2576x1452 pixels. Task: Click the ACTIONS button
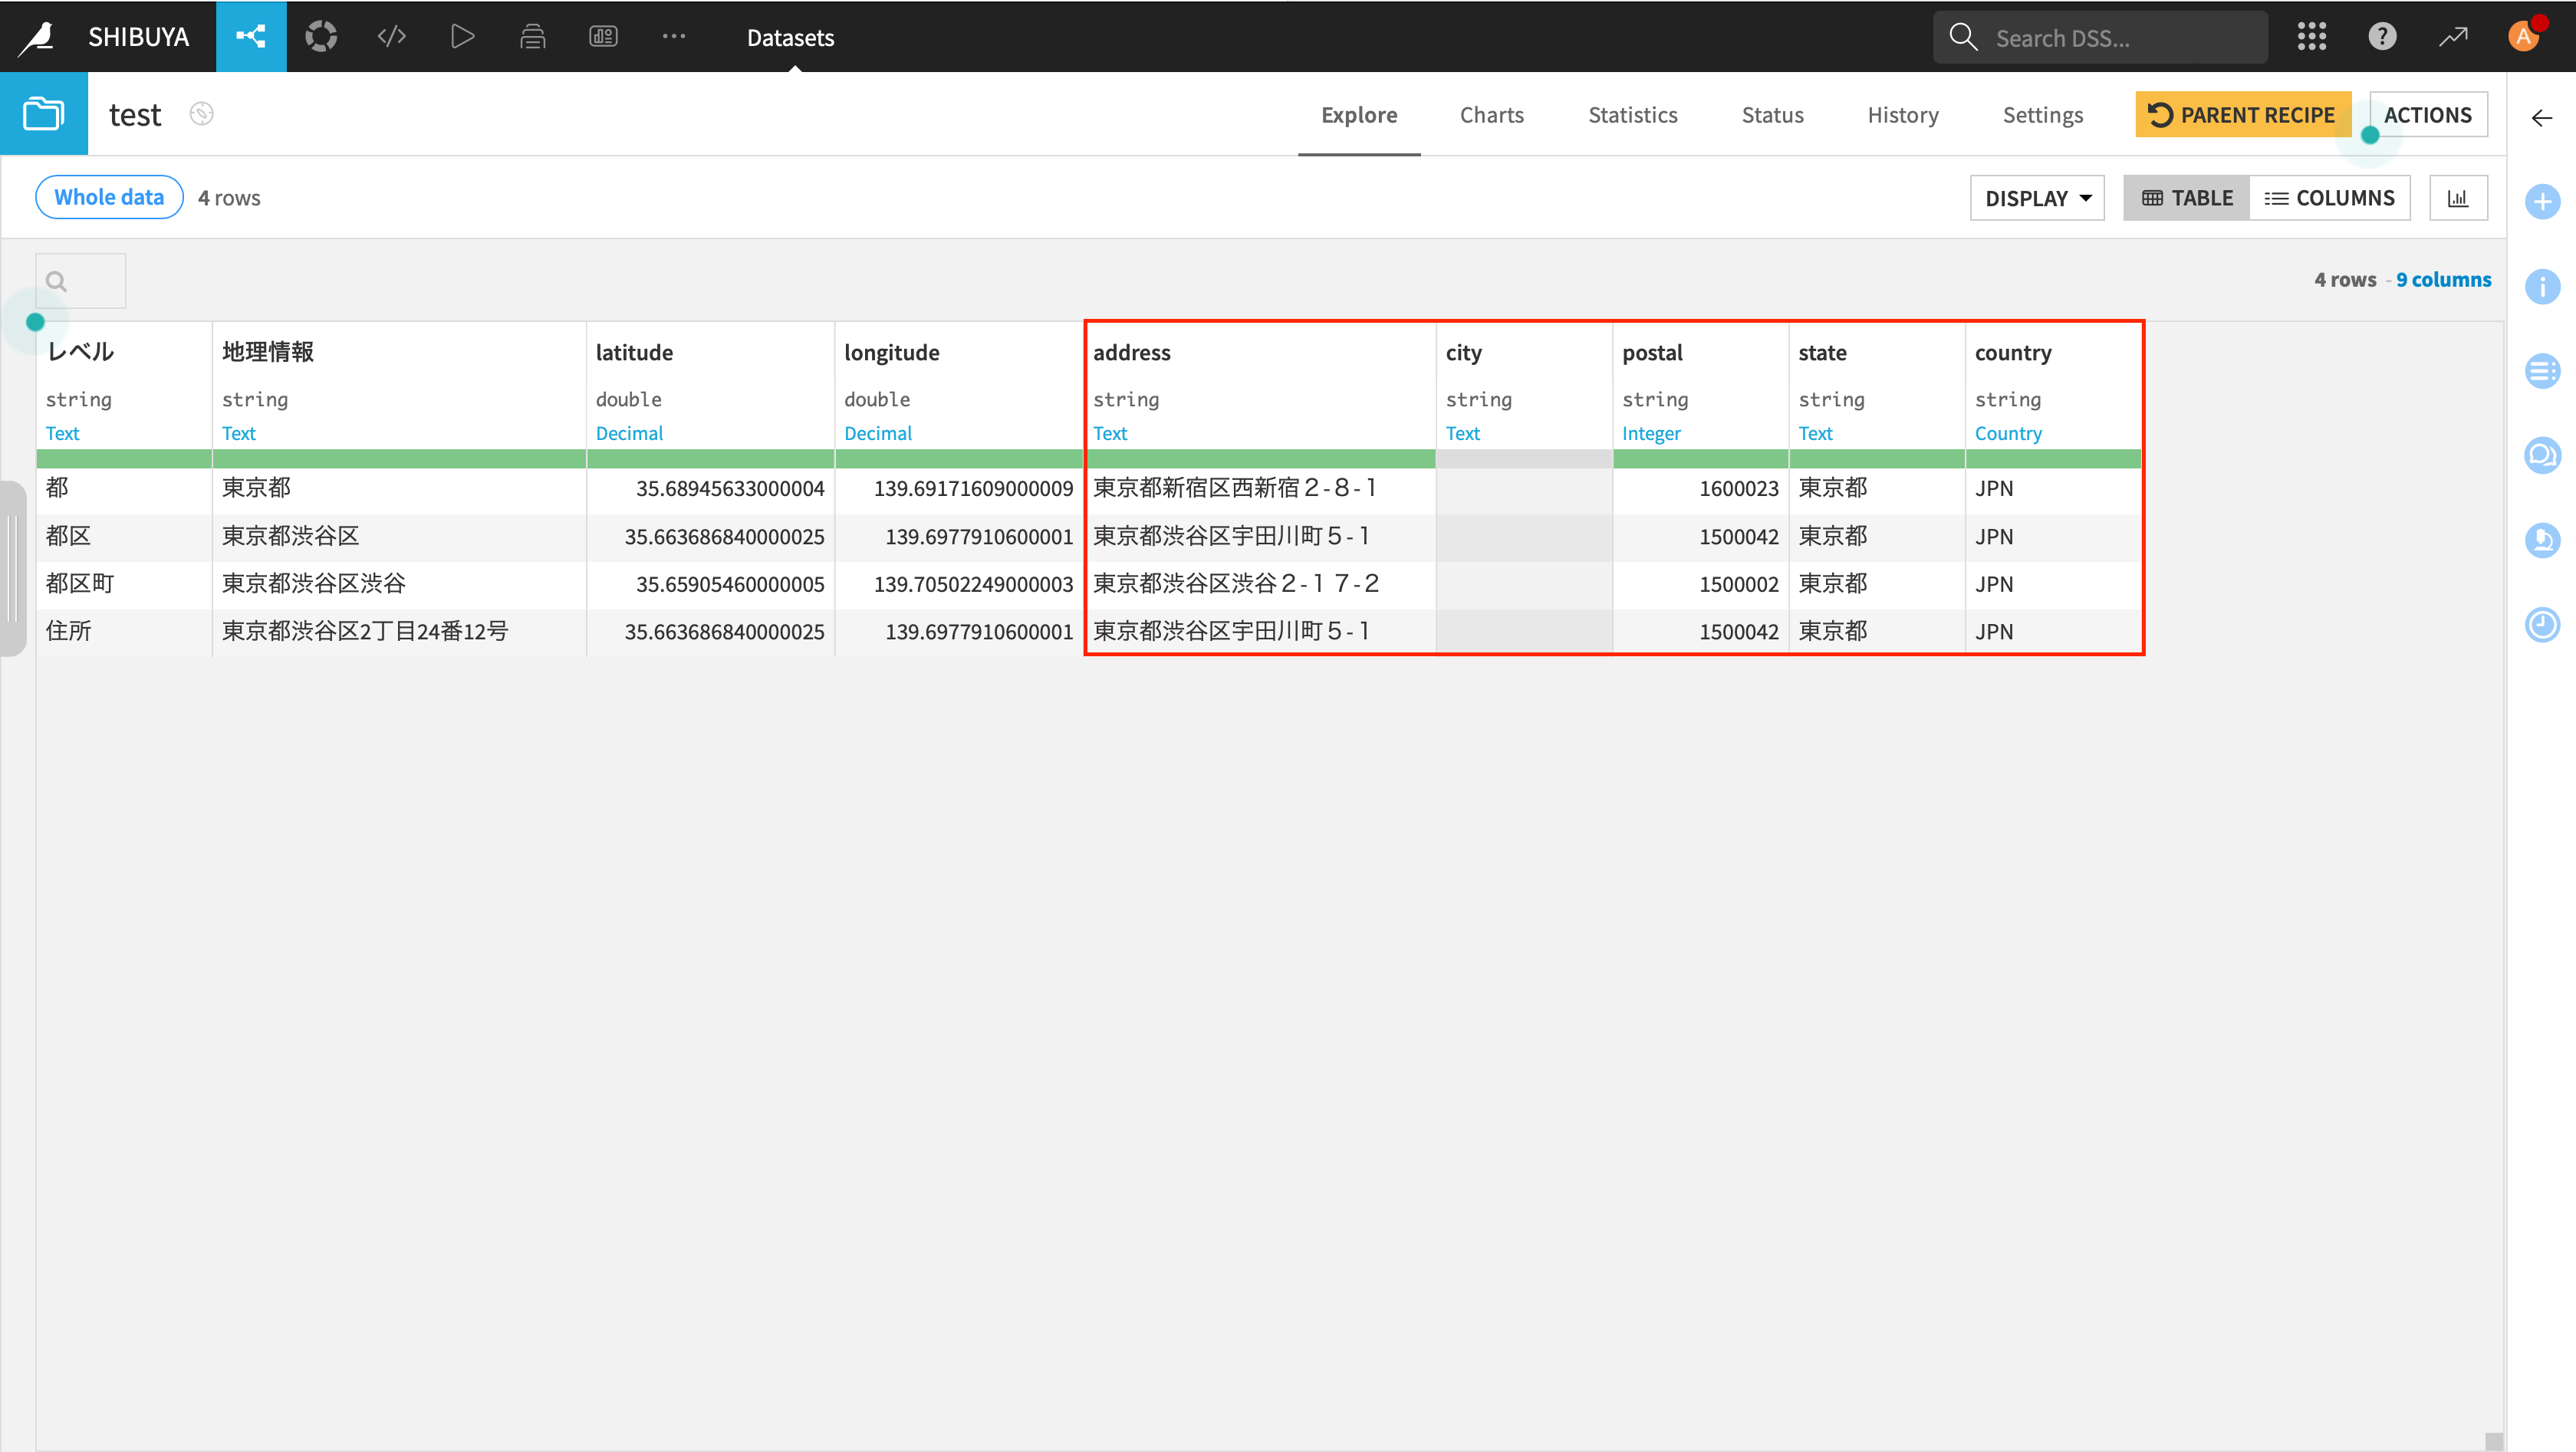pyautogui.click(x=2427, y=114)
